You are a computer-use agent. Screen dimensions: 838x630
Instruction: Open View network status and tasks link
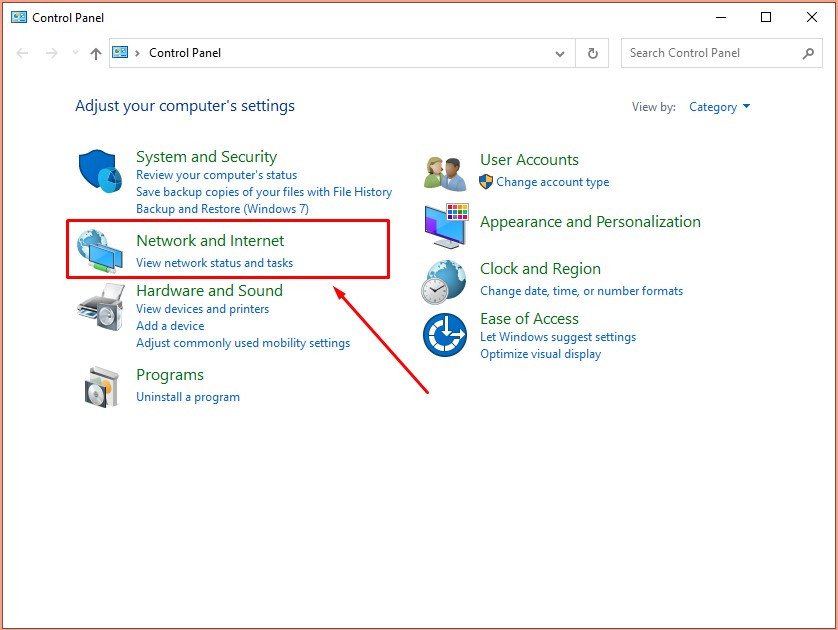214,263
